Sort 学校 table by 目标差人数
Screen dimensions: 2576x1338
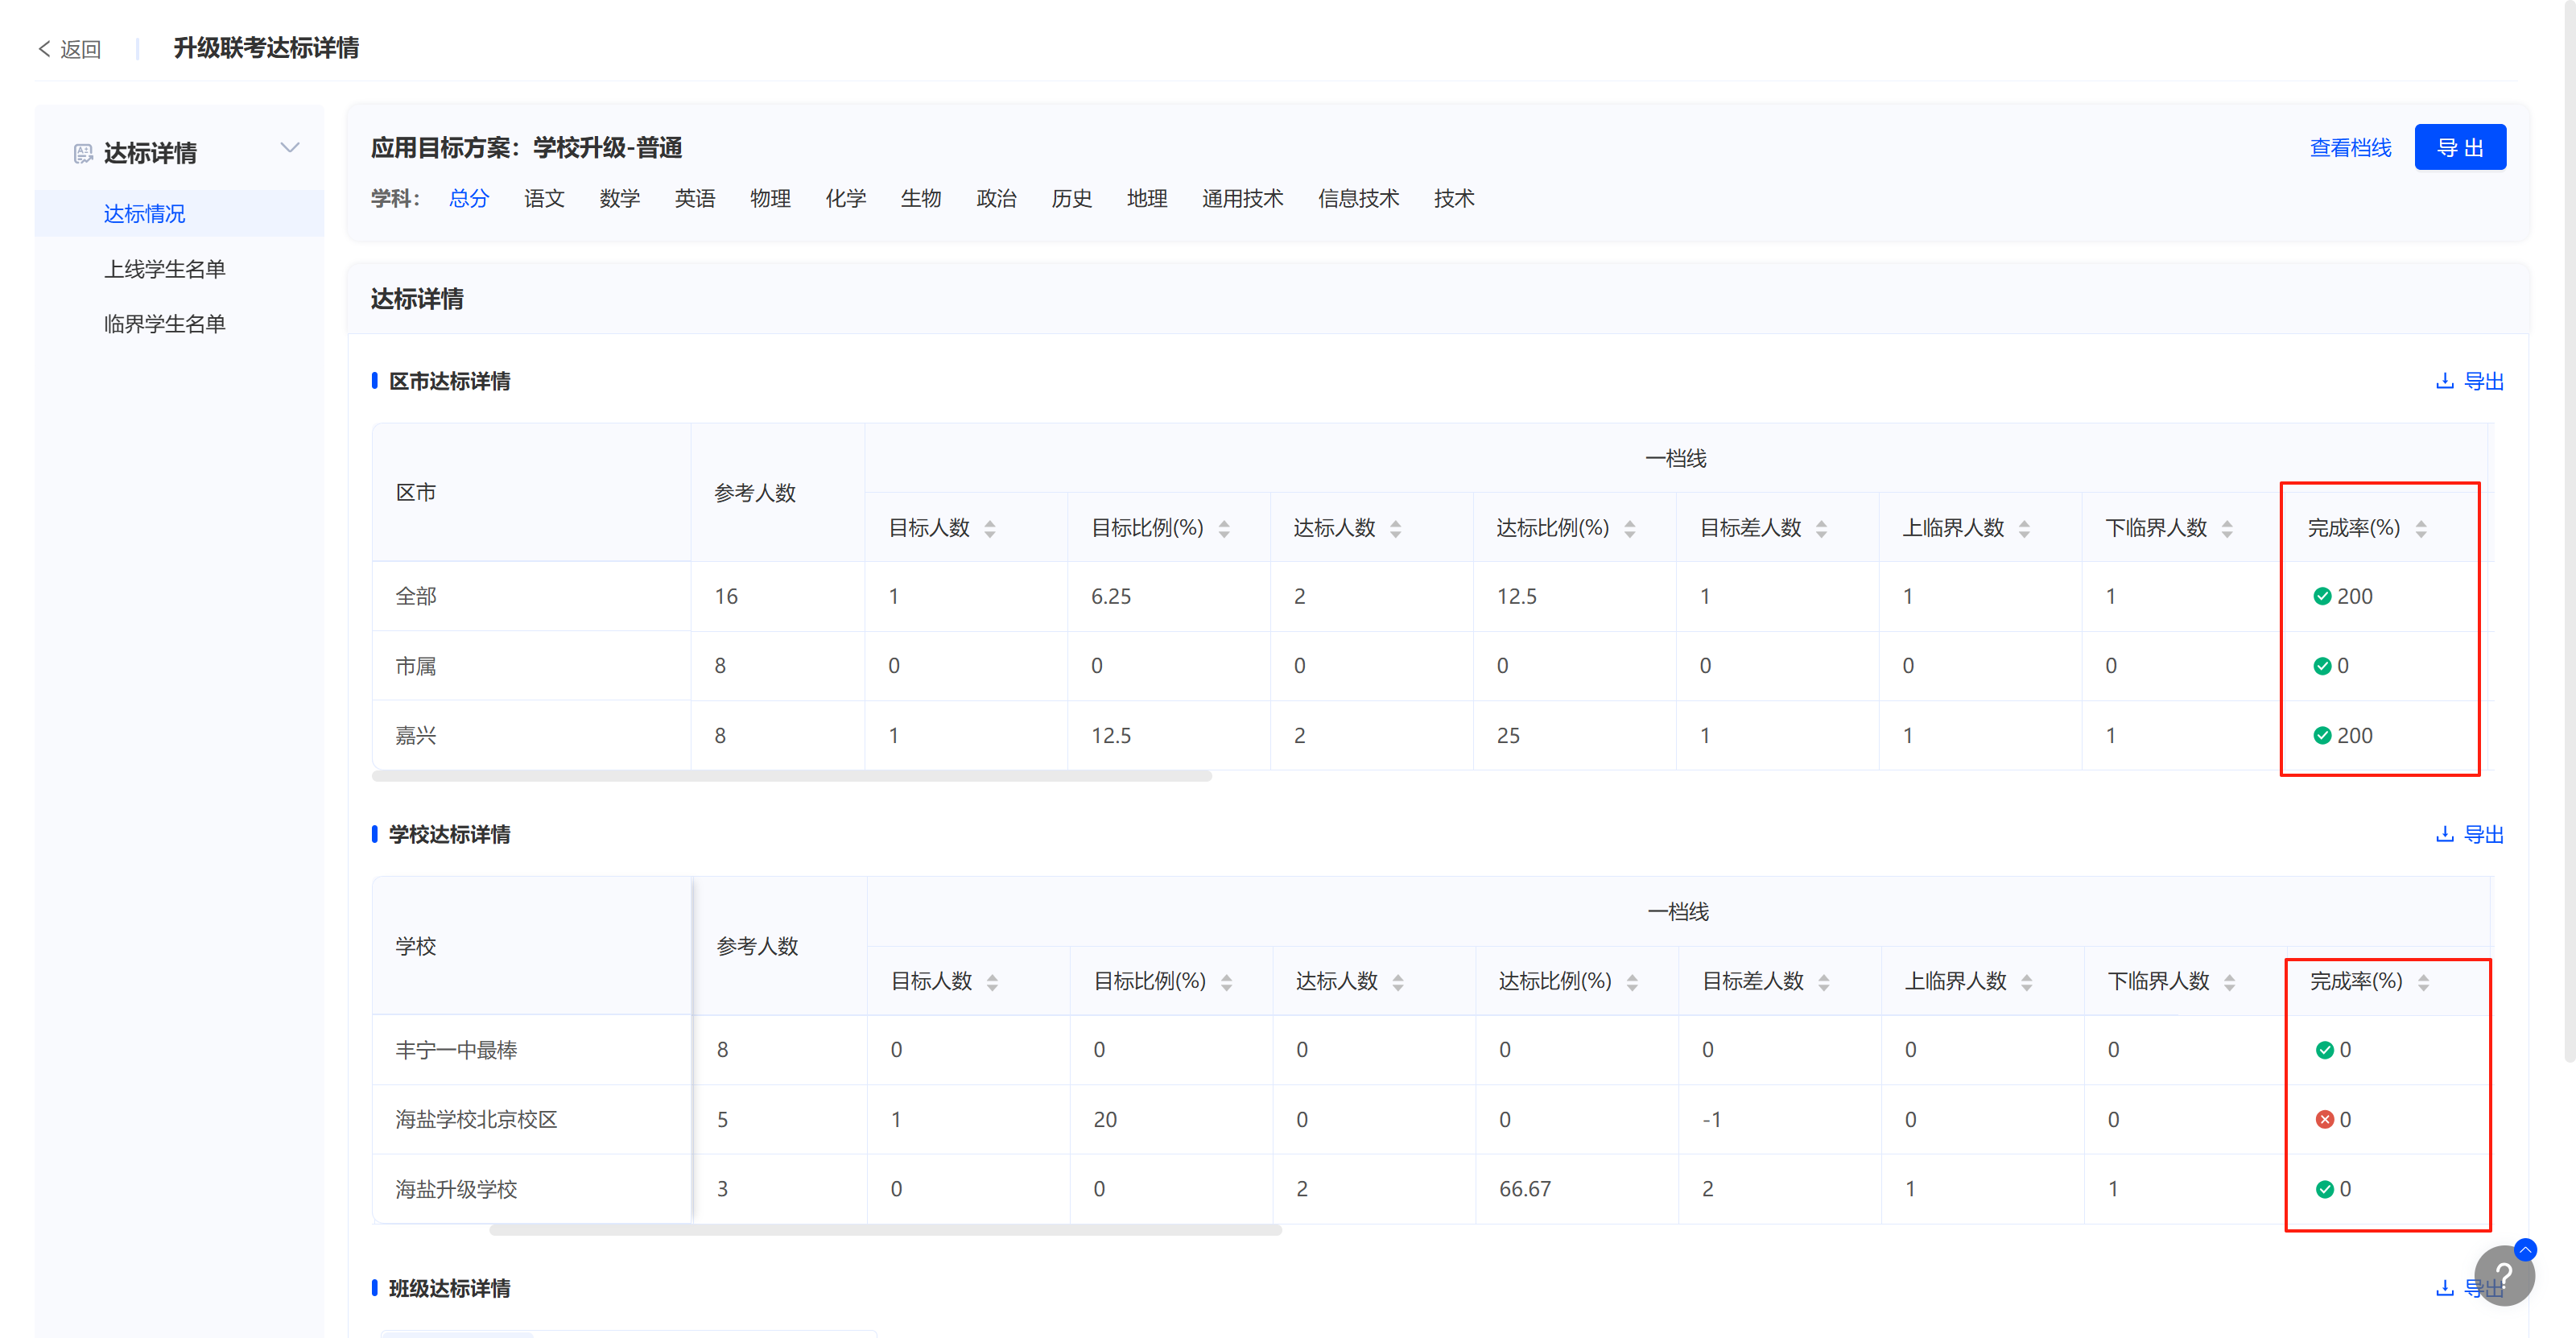pos(1824,982)
